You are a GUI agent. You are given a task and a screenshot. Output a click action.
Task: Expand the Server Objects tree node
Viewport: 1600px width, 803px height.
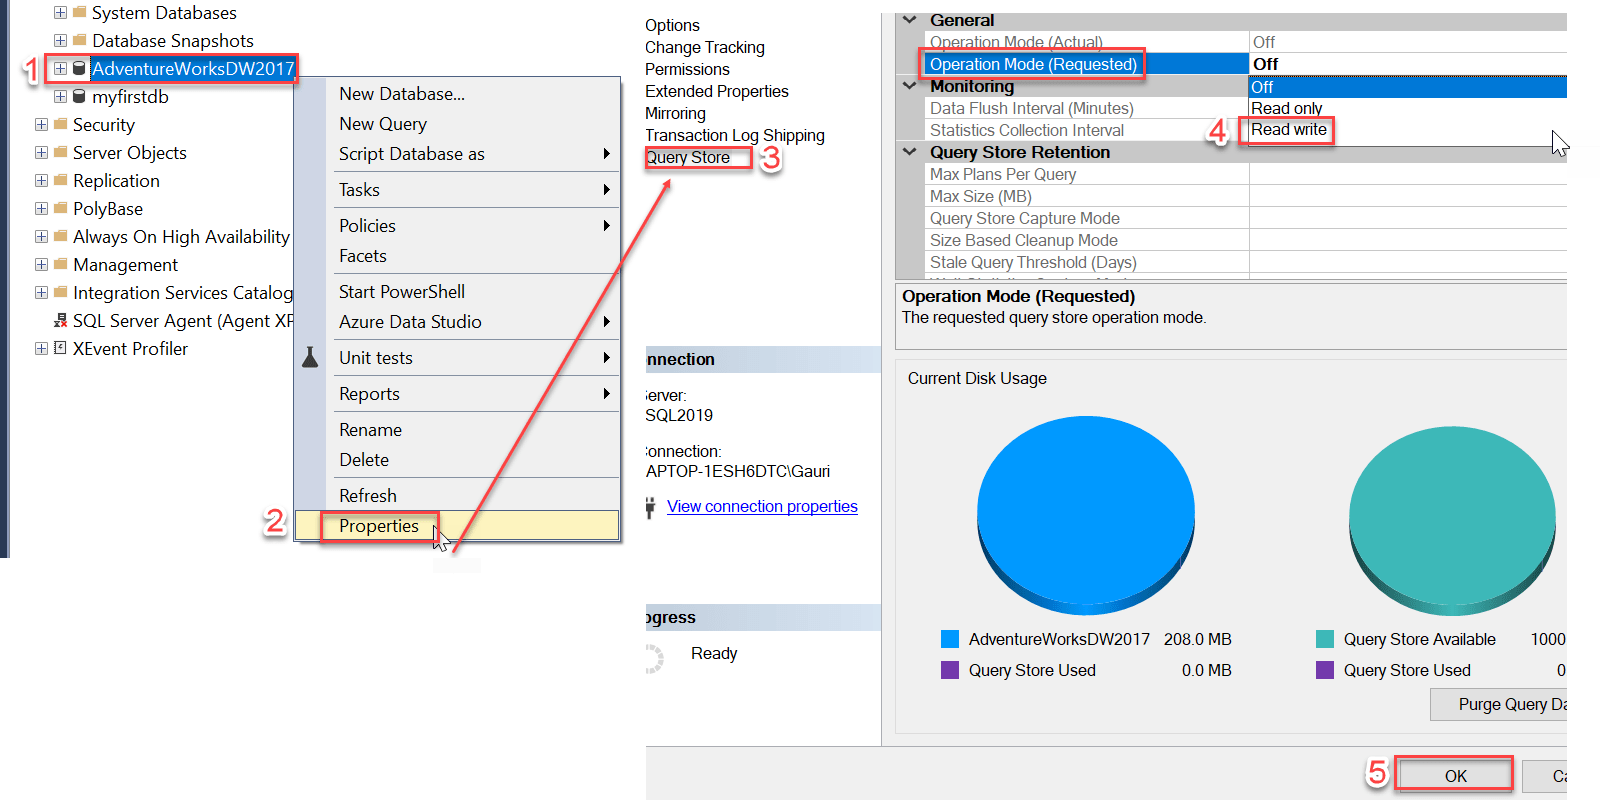tap(41, 152)
